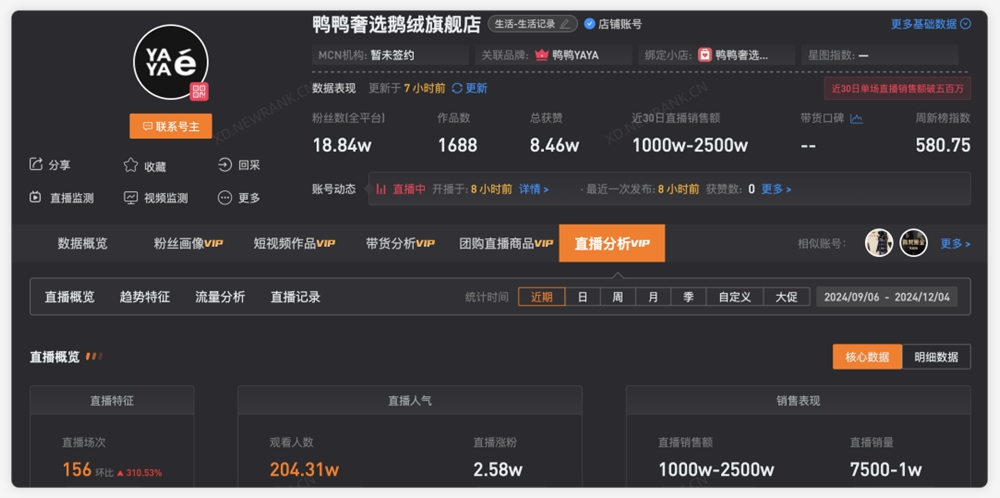Image resolution: width=1000 pixels, height=498 pixels.
Task: Select 直播记录 sub-tab
Action: pyautogui.click(x=295, y=297)
